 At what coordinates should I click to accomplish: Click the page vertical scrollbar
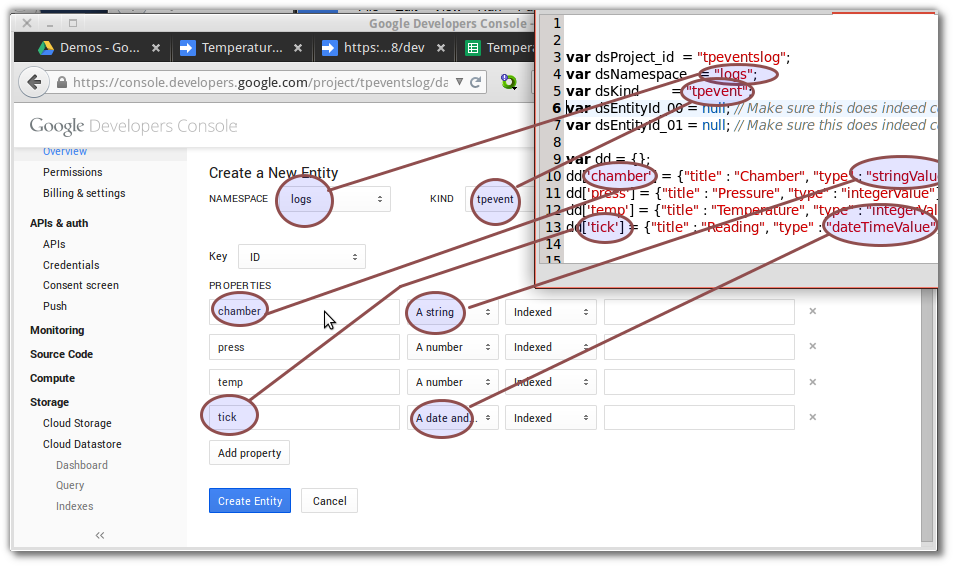[927, 414]
